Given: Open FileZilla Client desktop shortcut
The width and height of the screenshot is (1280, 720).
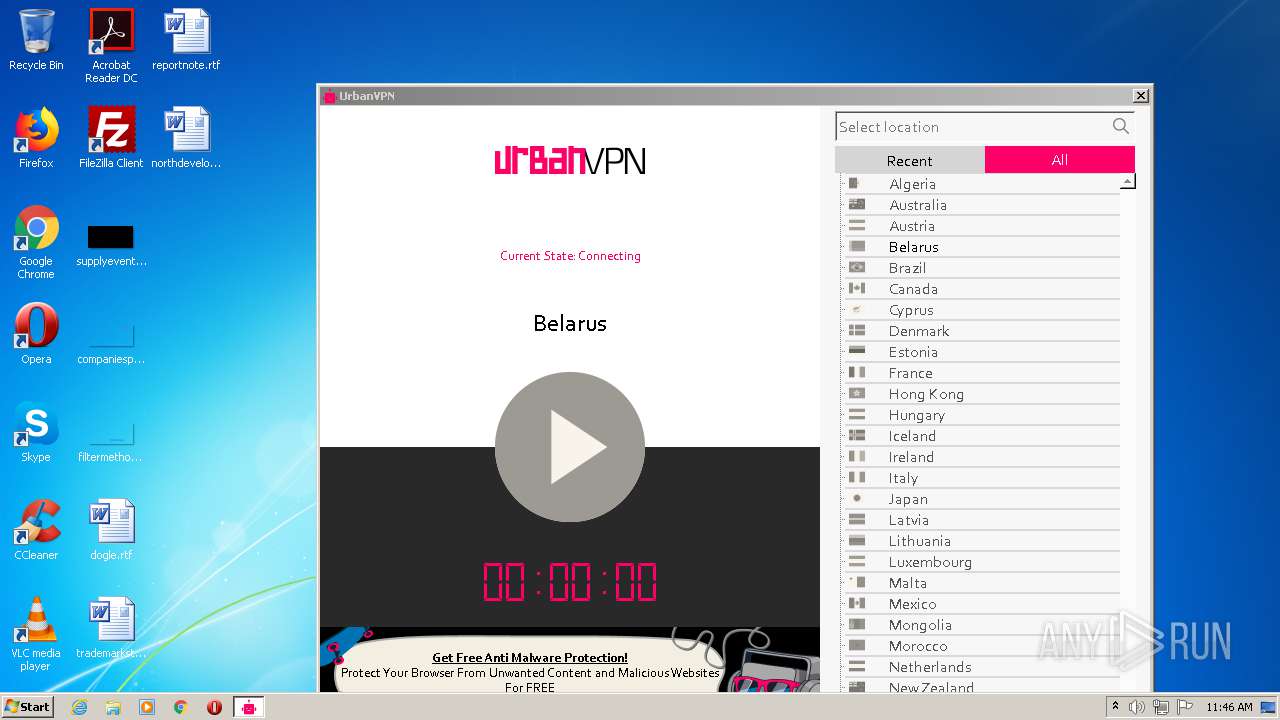Looking at the screenshot, I should 111,138.
